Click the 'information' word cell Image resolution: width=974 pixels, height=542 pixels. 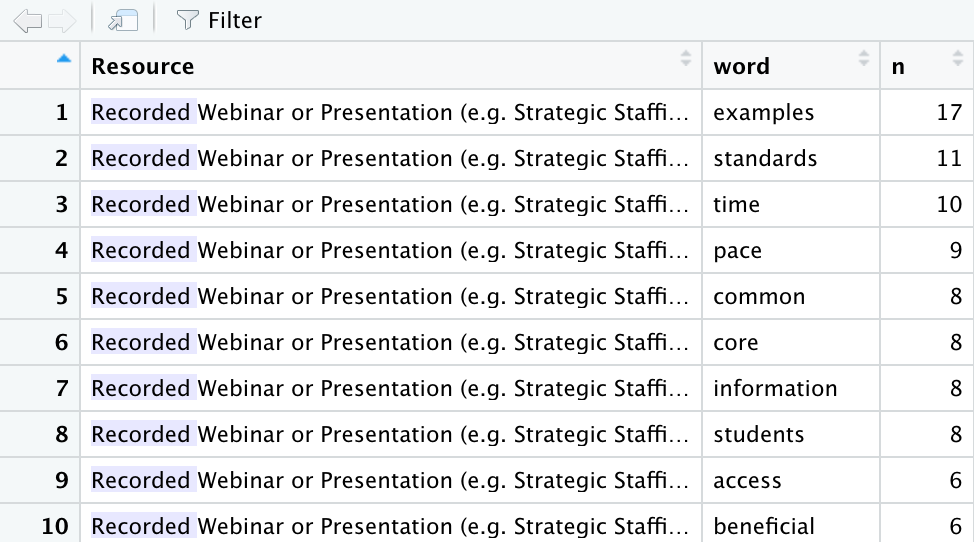(x=791, y=388)
